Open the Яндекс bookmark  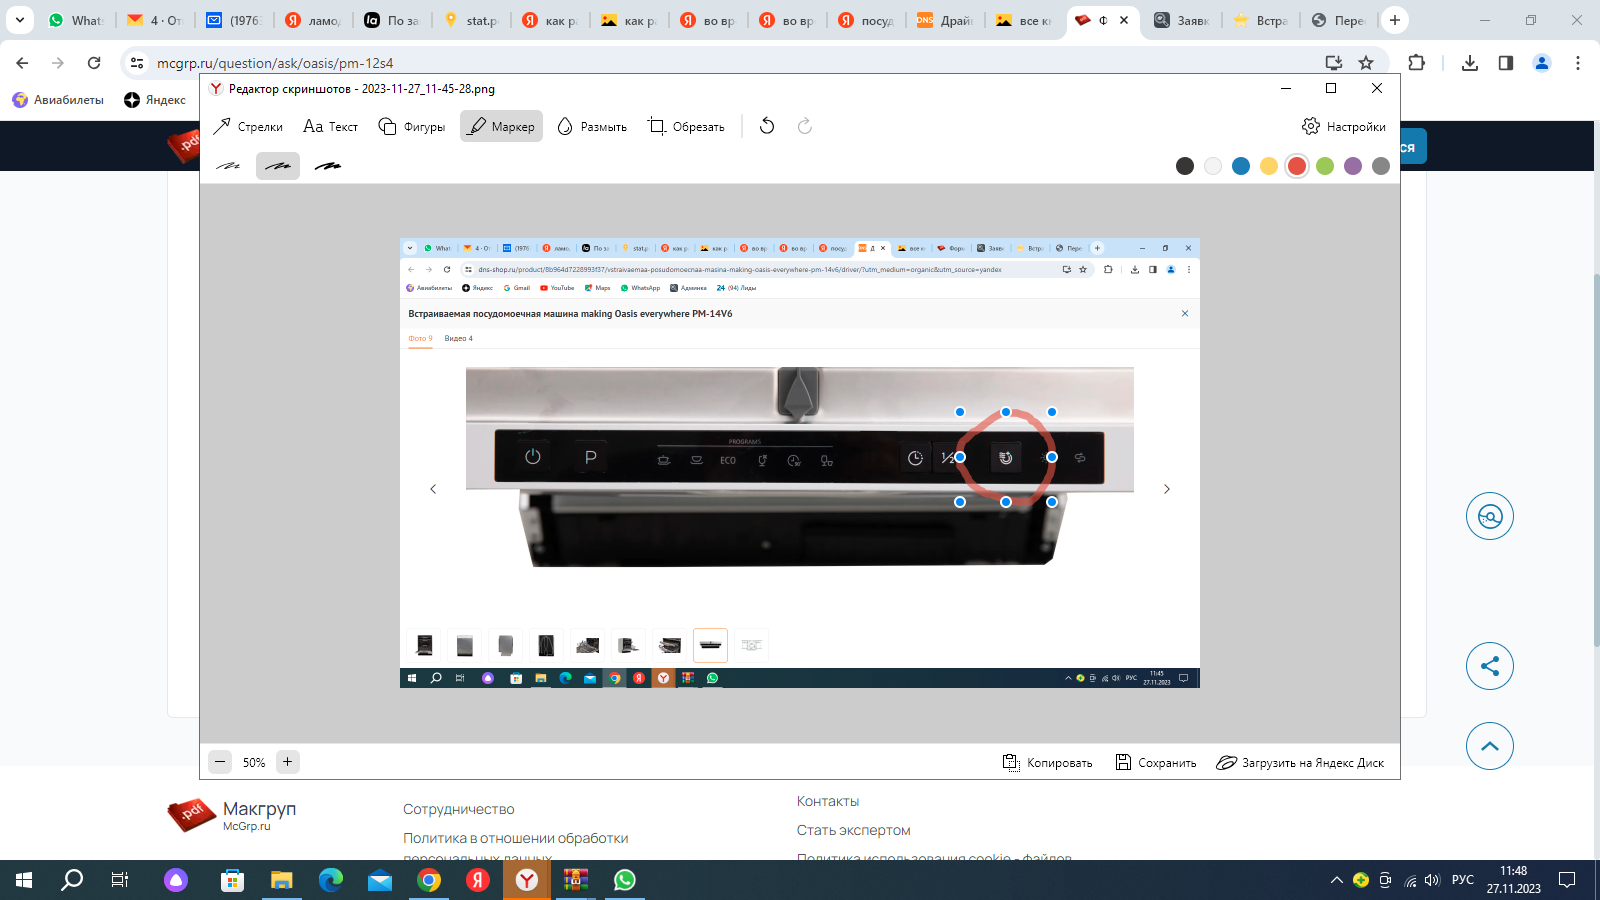click(x=155, y=100)
